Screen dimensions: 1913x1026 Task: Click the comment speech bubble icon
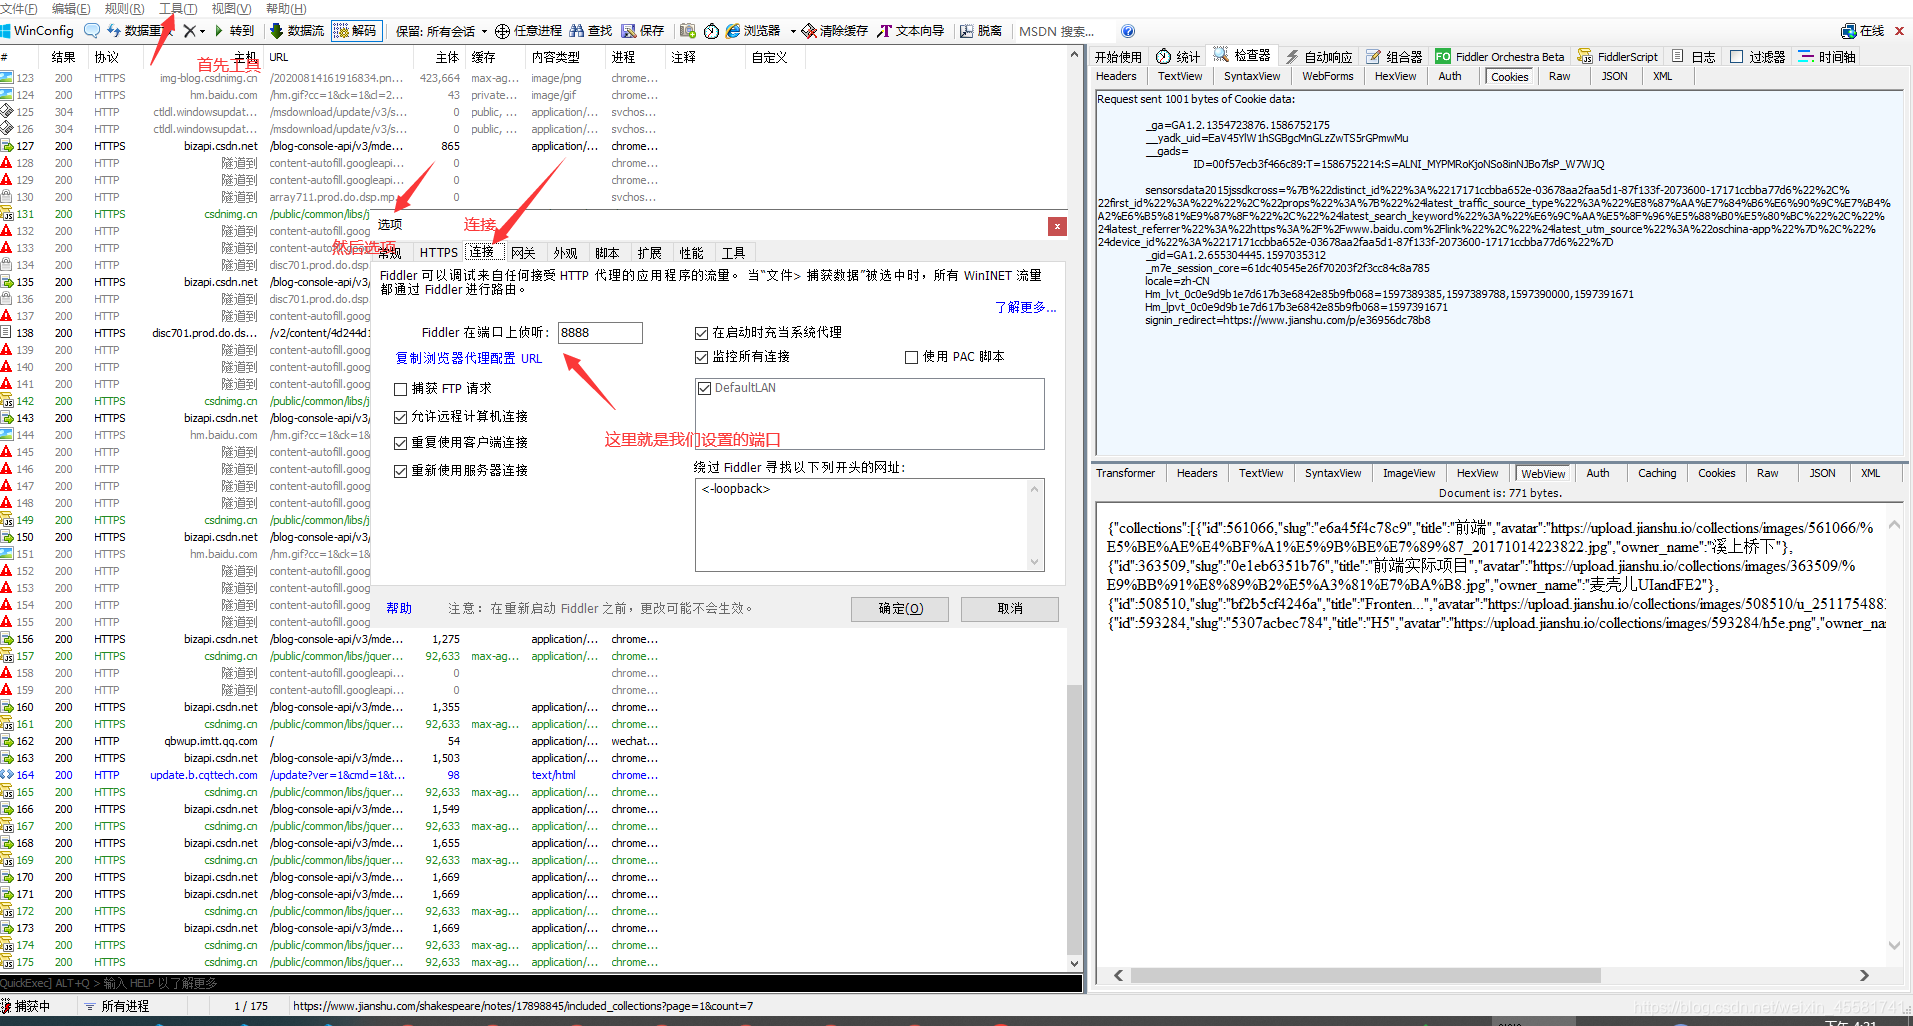pos(92,31)
